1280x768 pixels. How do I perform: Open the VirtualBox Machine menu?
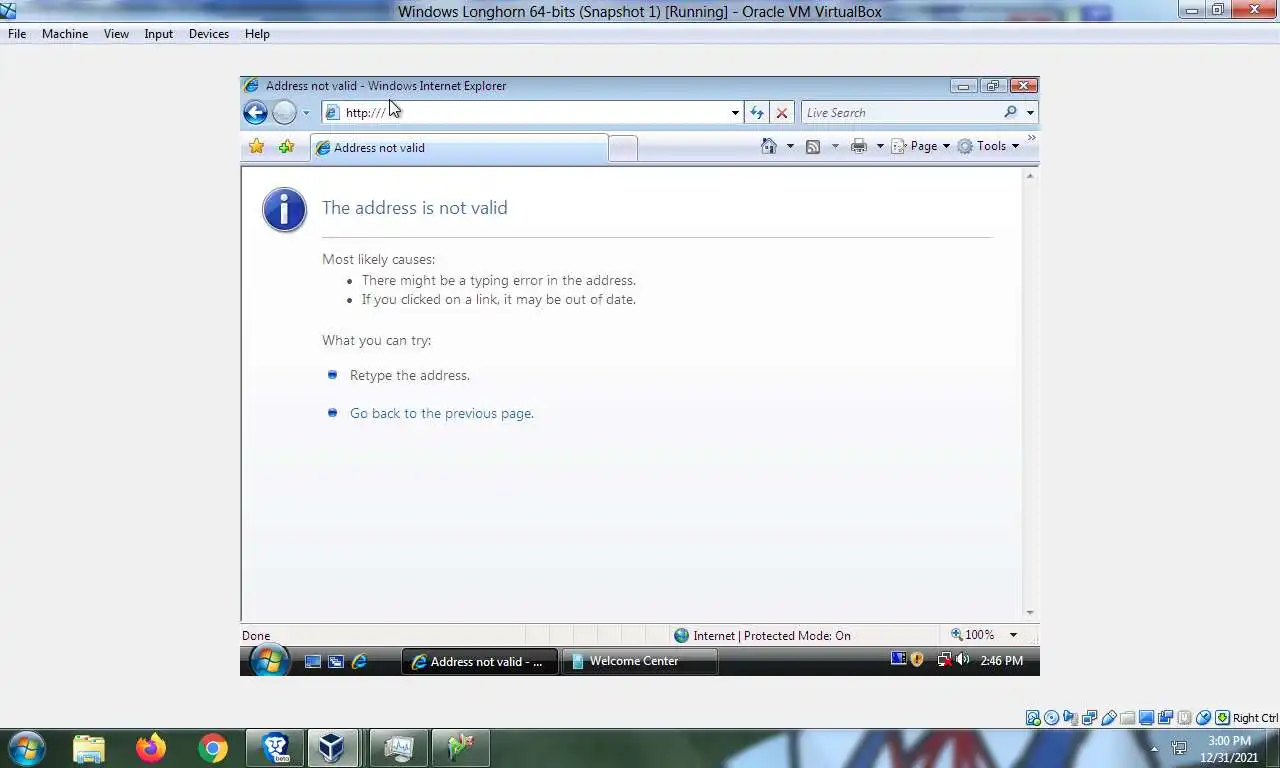(65, 34)
